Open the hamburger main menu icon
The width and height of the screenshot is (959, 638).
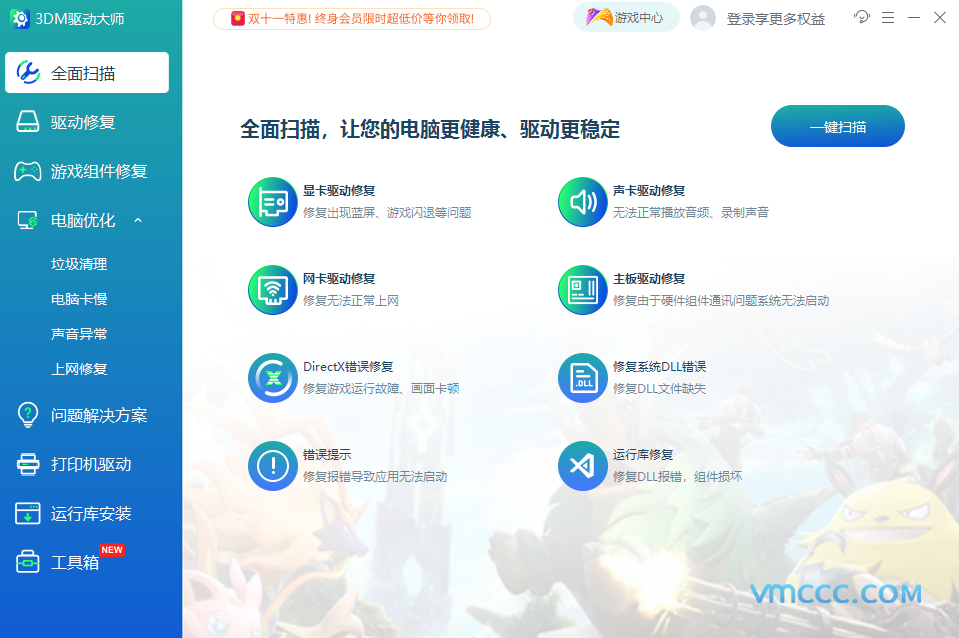coord(888,18)
